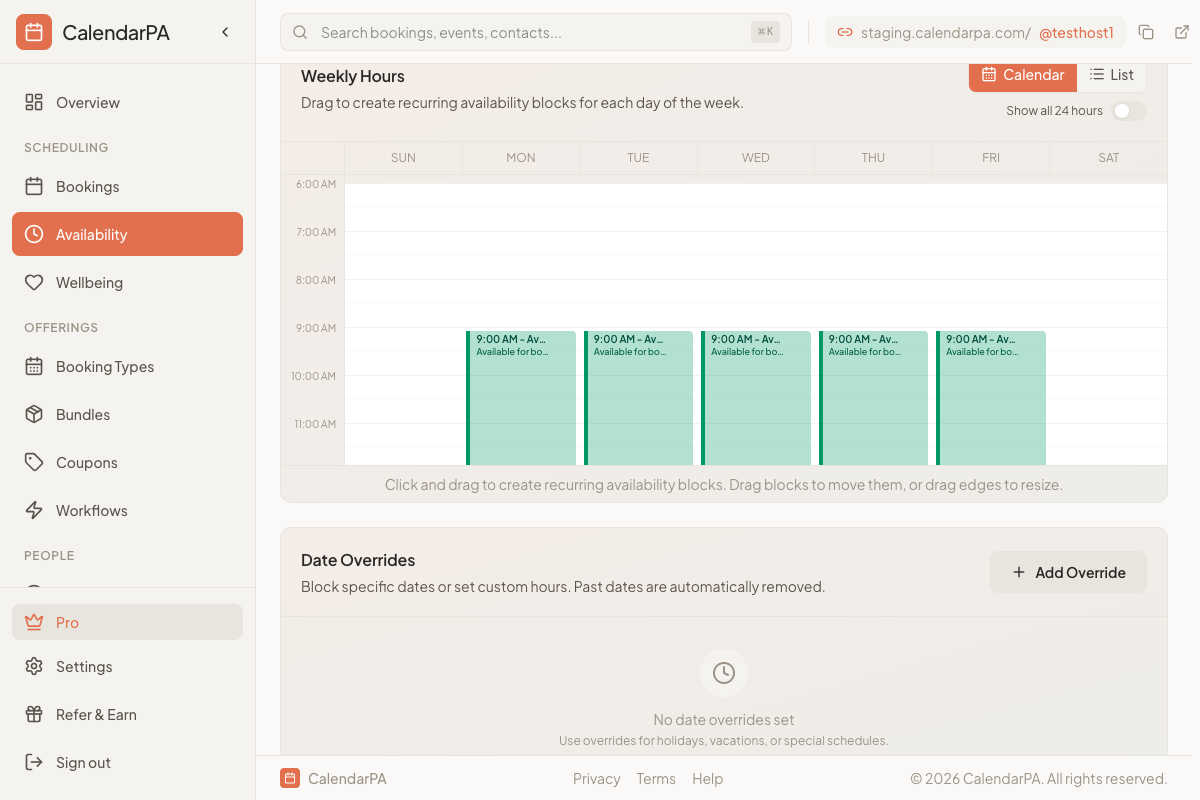Select the Bundles tag icon
1200x800 pixels.
33,414
